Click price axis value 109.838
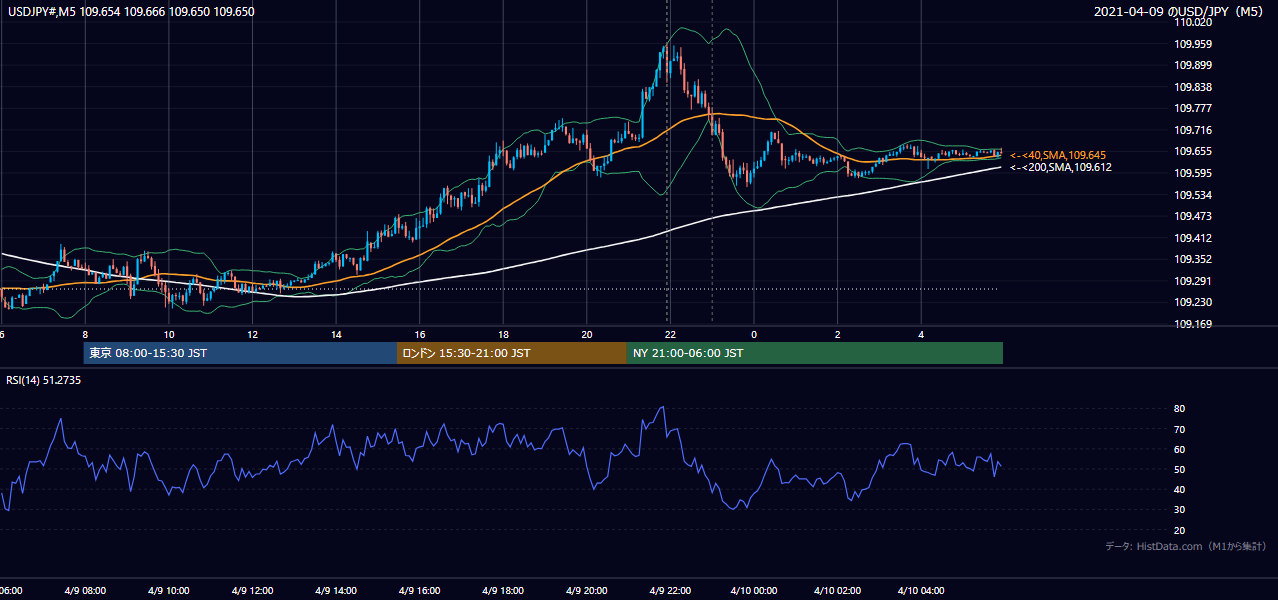1278x600 pixels. [1195, 87]
